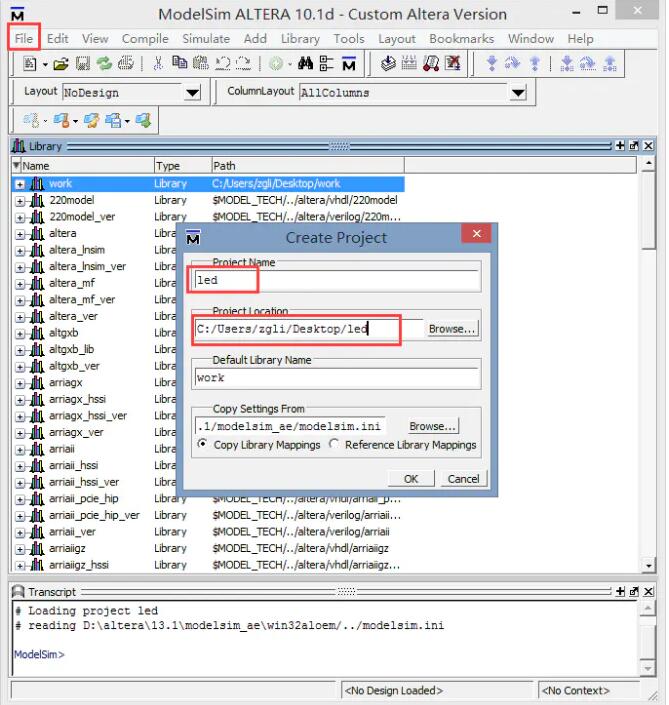Select the arriaiigz library row
The height and width of the screenshot is (705, 669).
point(208,548)
